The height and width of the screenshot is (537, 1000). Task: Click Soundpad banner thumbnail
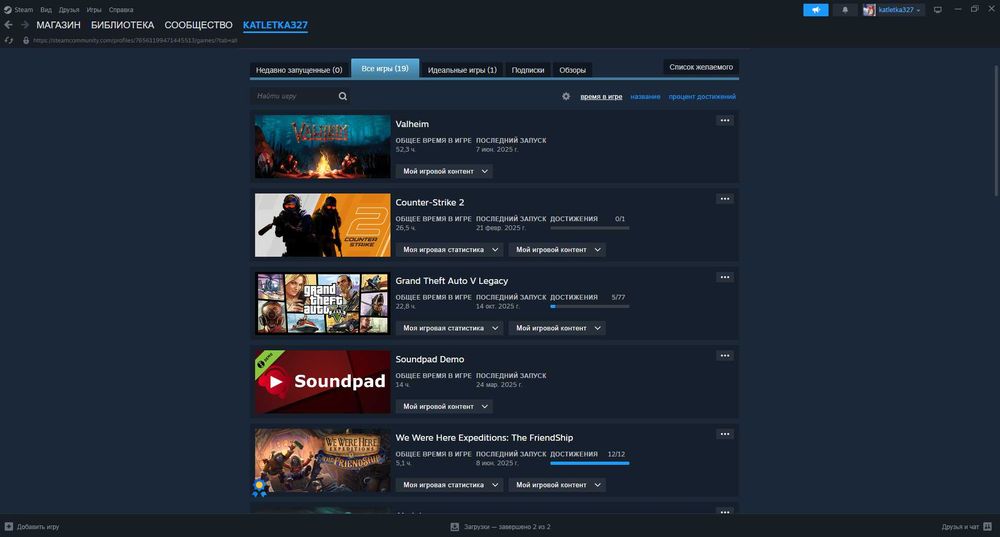pos(323,382)
